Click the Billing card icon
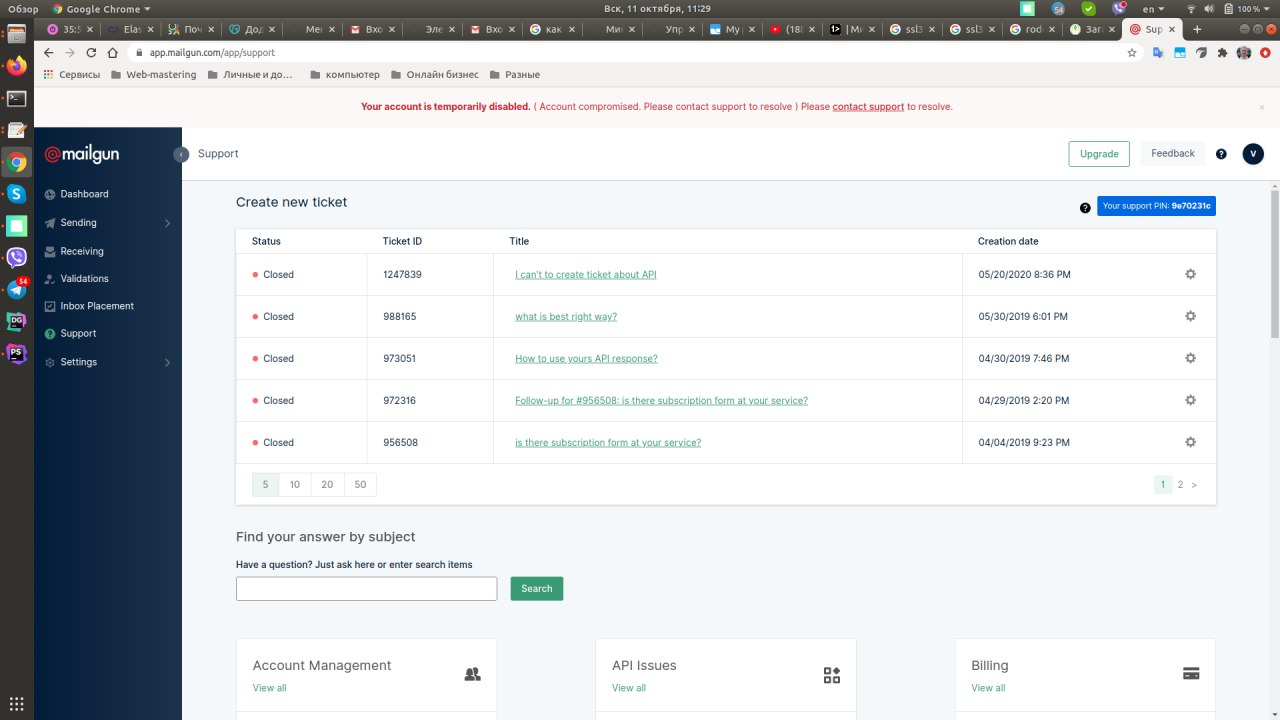Screen dimensions: 1280x720 tap(1191, 674)
